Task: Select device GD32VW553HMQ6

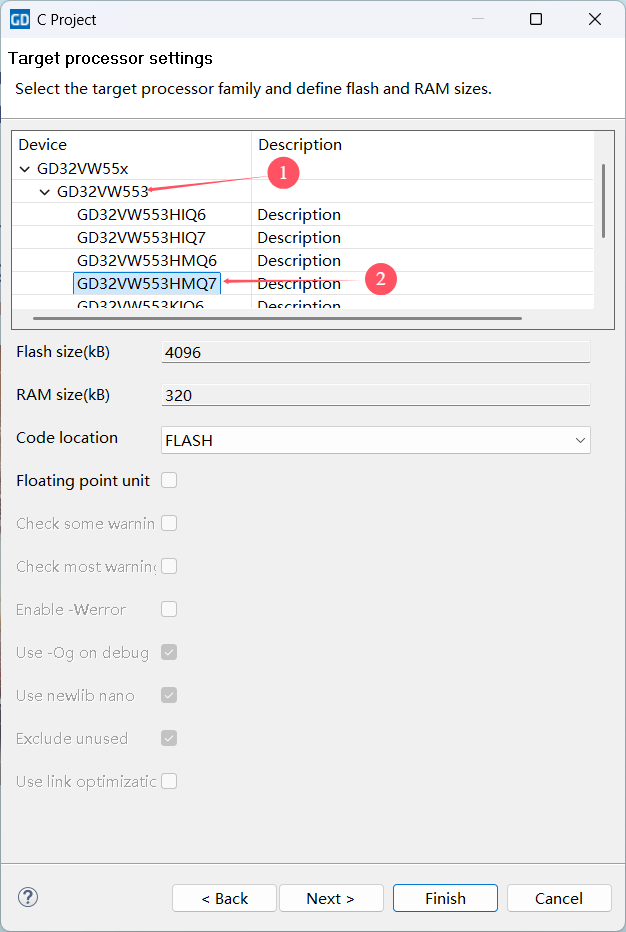Action: click(x=146, y=261)
